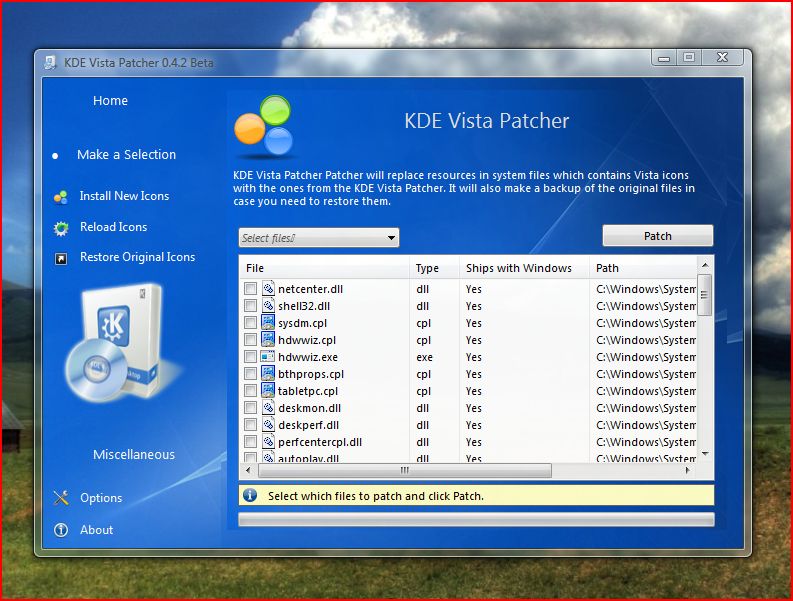793x601 pixels.
Task: Click the 'exe' type cell for hdwwiz.exe
Action: point(424,357)
